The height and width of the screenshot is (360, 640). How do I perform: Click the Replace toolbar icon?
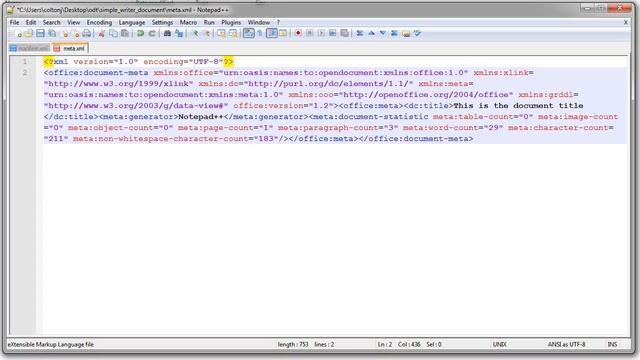179,34
